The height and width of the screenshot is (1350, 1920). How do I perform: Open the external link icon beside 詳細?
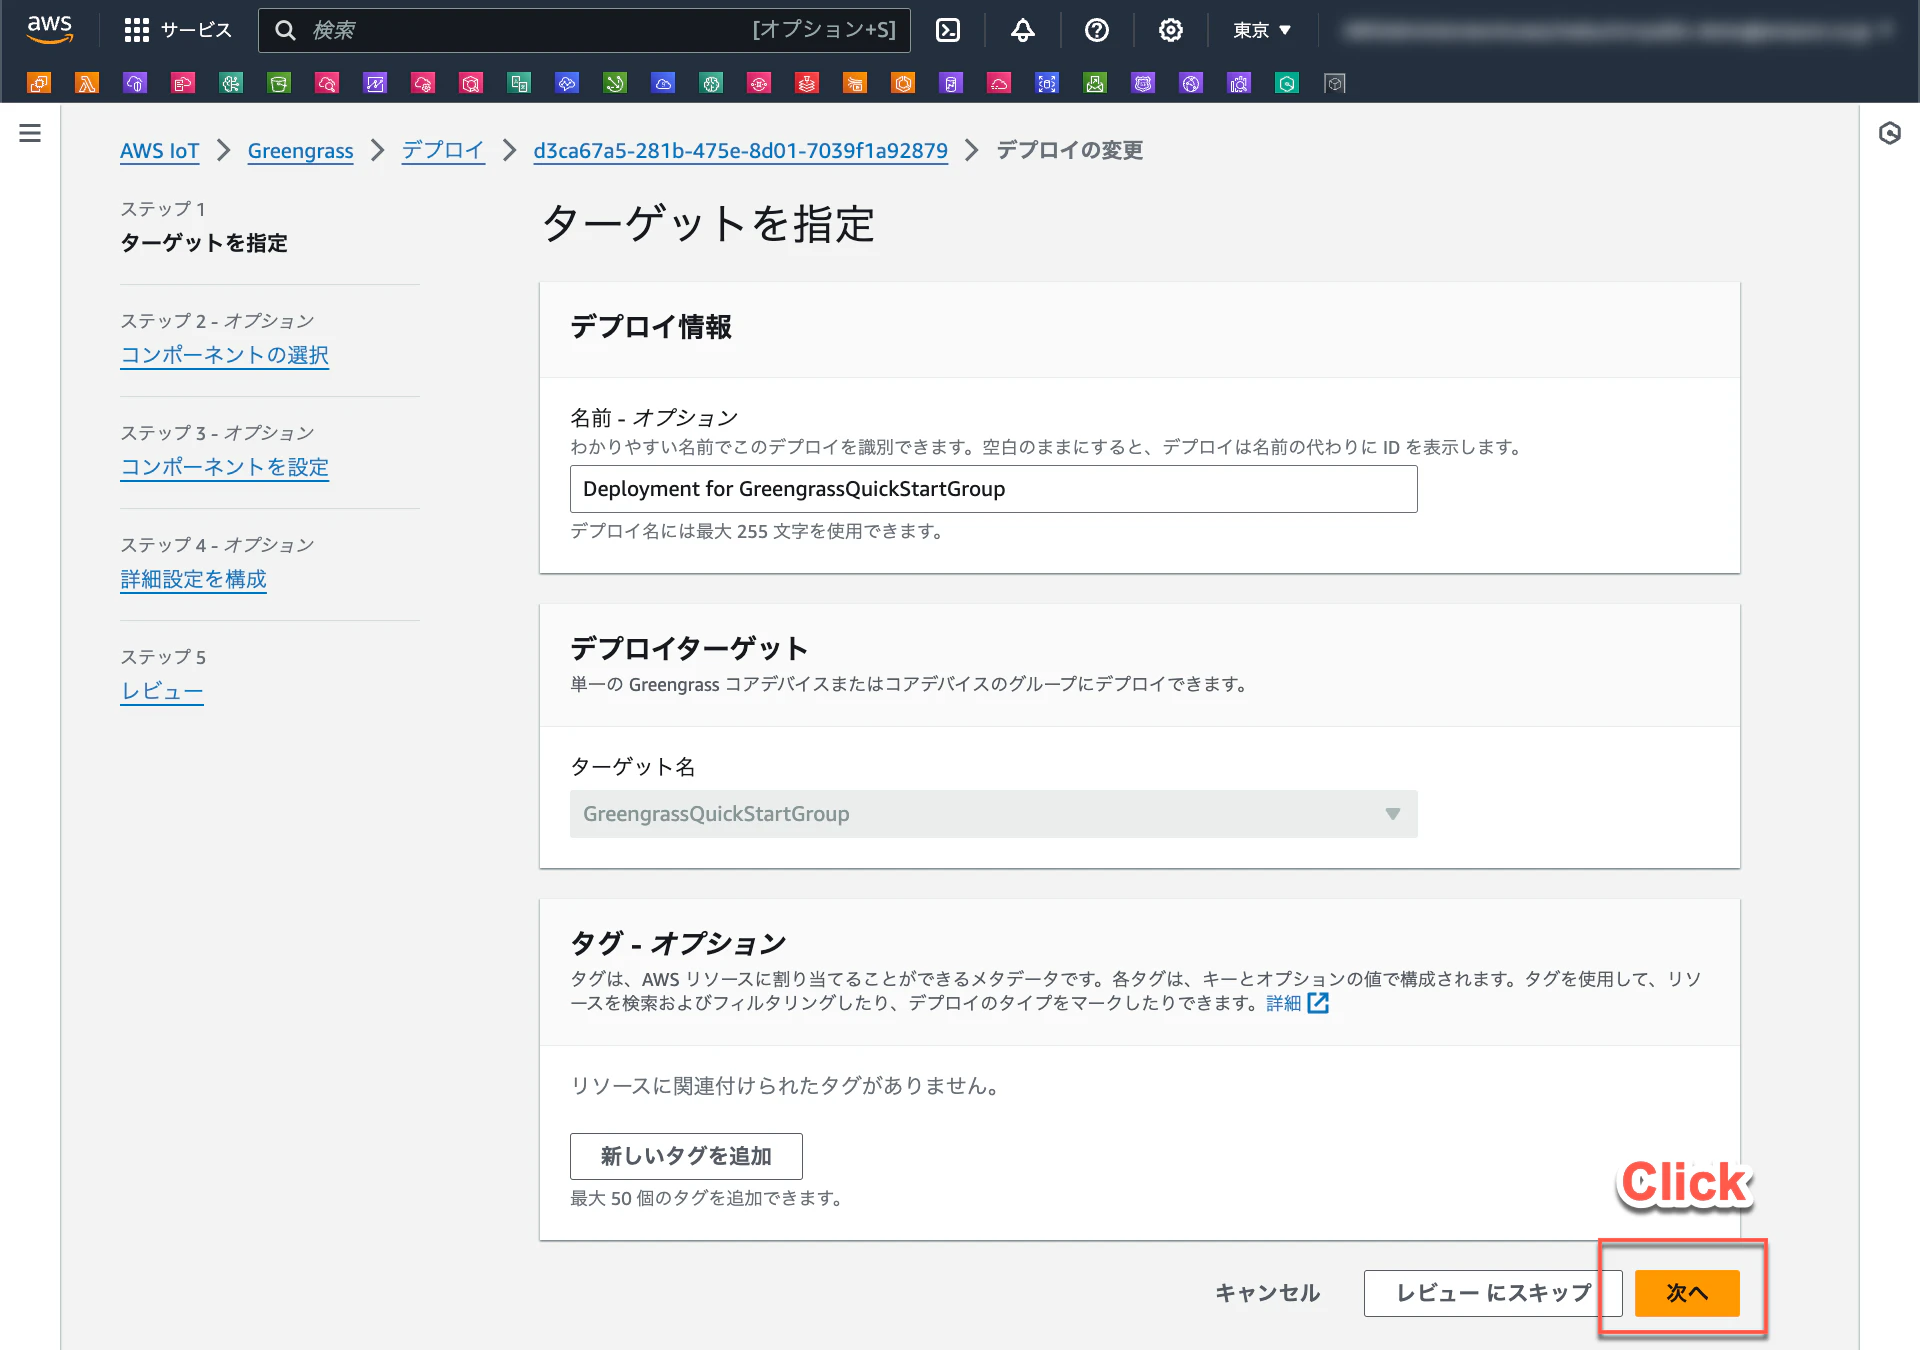(1318, 1003)
